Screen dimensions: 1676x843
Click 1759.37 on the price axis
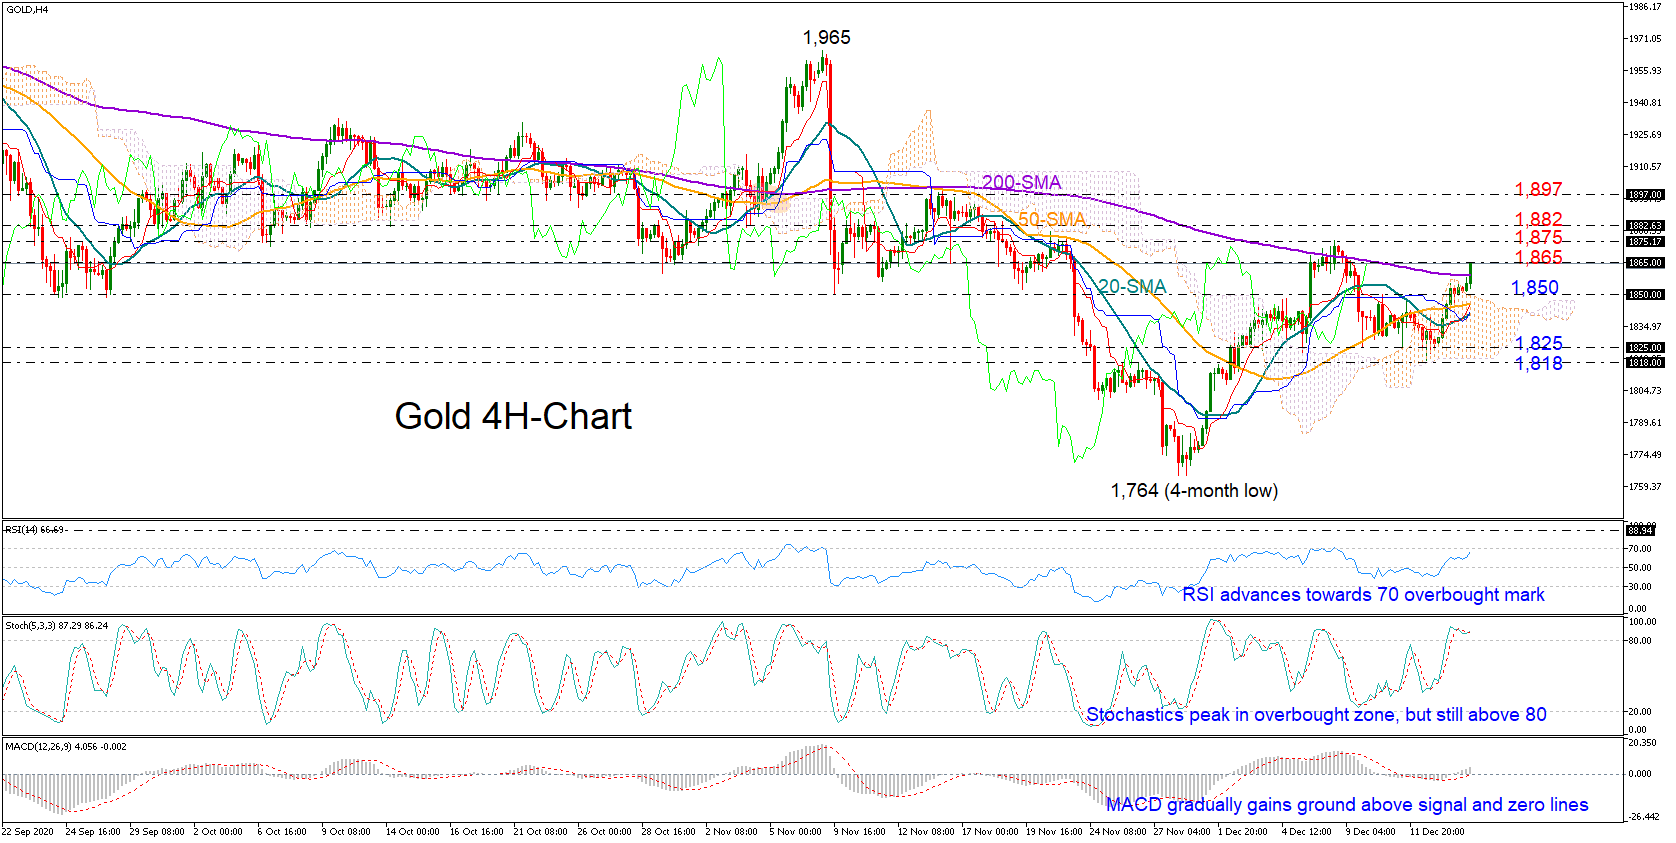pyautogui.click(x=1645, y=487)
